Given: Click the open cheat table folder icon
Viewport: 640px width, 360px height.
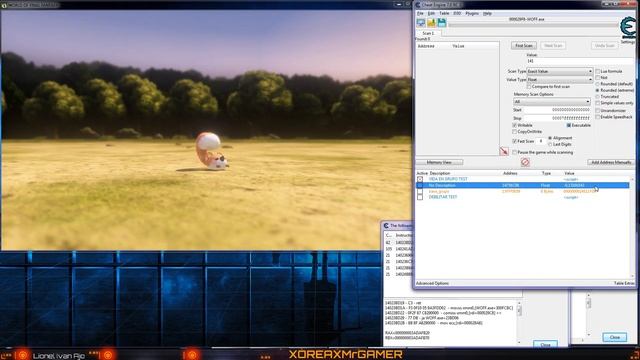Looking at the screenshot, I should 431,22.
